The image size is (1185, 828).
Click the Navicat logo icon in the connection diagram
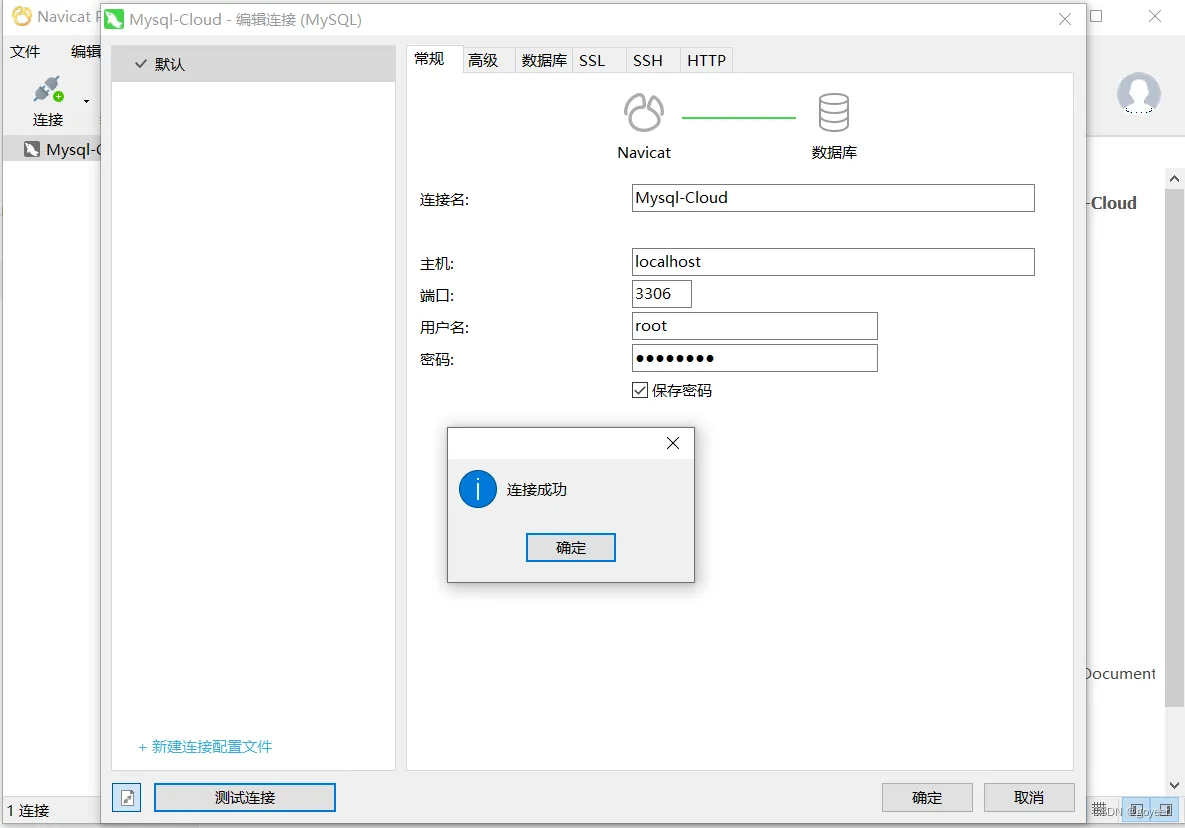point(644,112)
